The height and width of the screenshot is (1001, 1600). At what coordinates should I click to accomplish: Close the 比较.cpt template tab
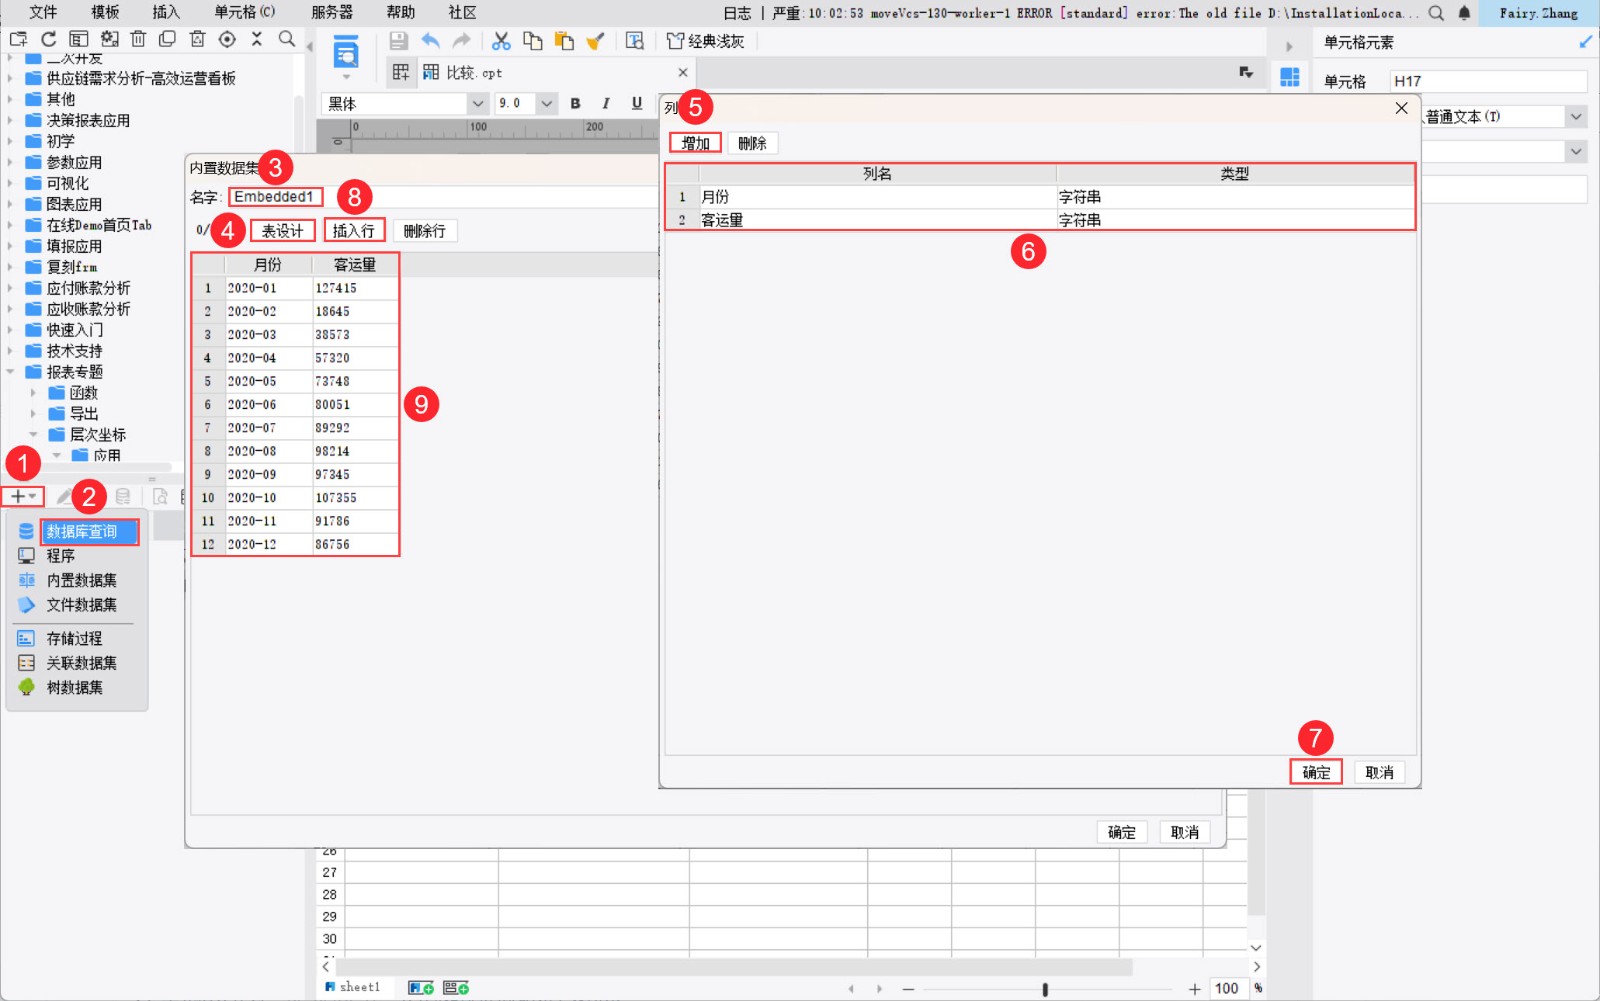pos(683,73)
